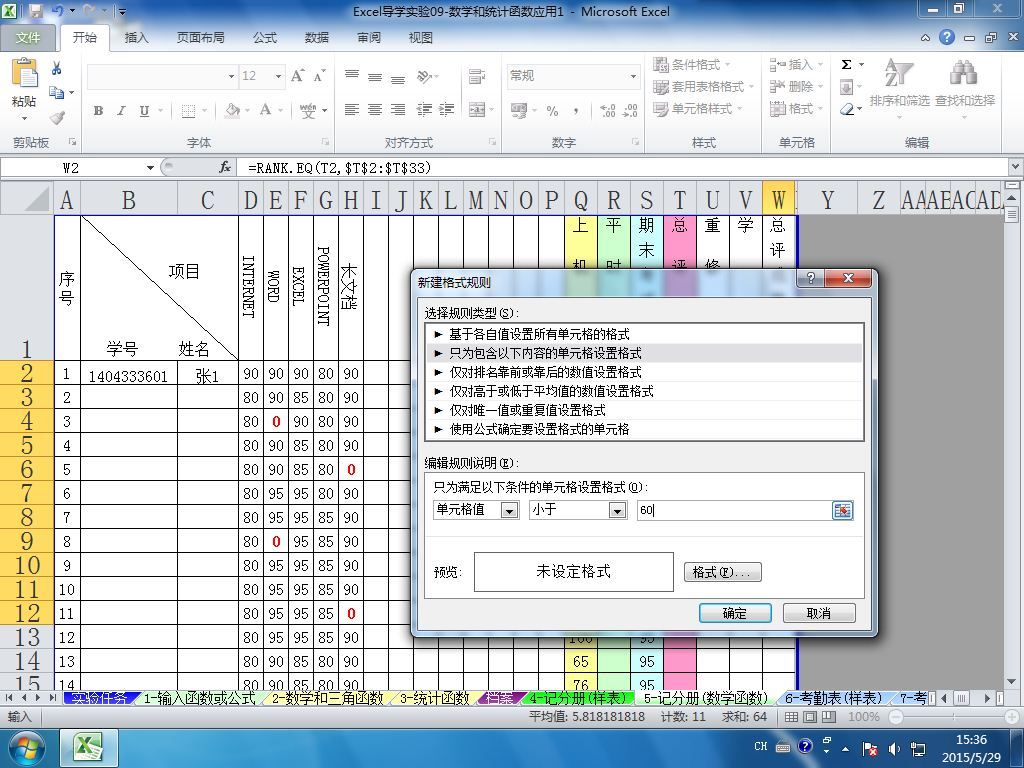Click the Undo icon in quick access toolbar
This screenshot has width=1024, height=768.
[x=58, y=11]
